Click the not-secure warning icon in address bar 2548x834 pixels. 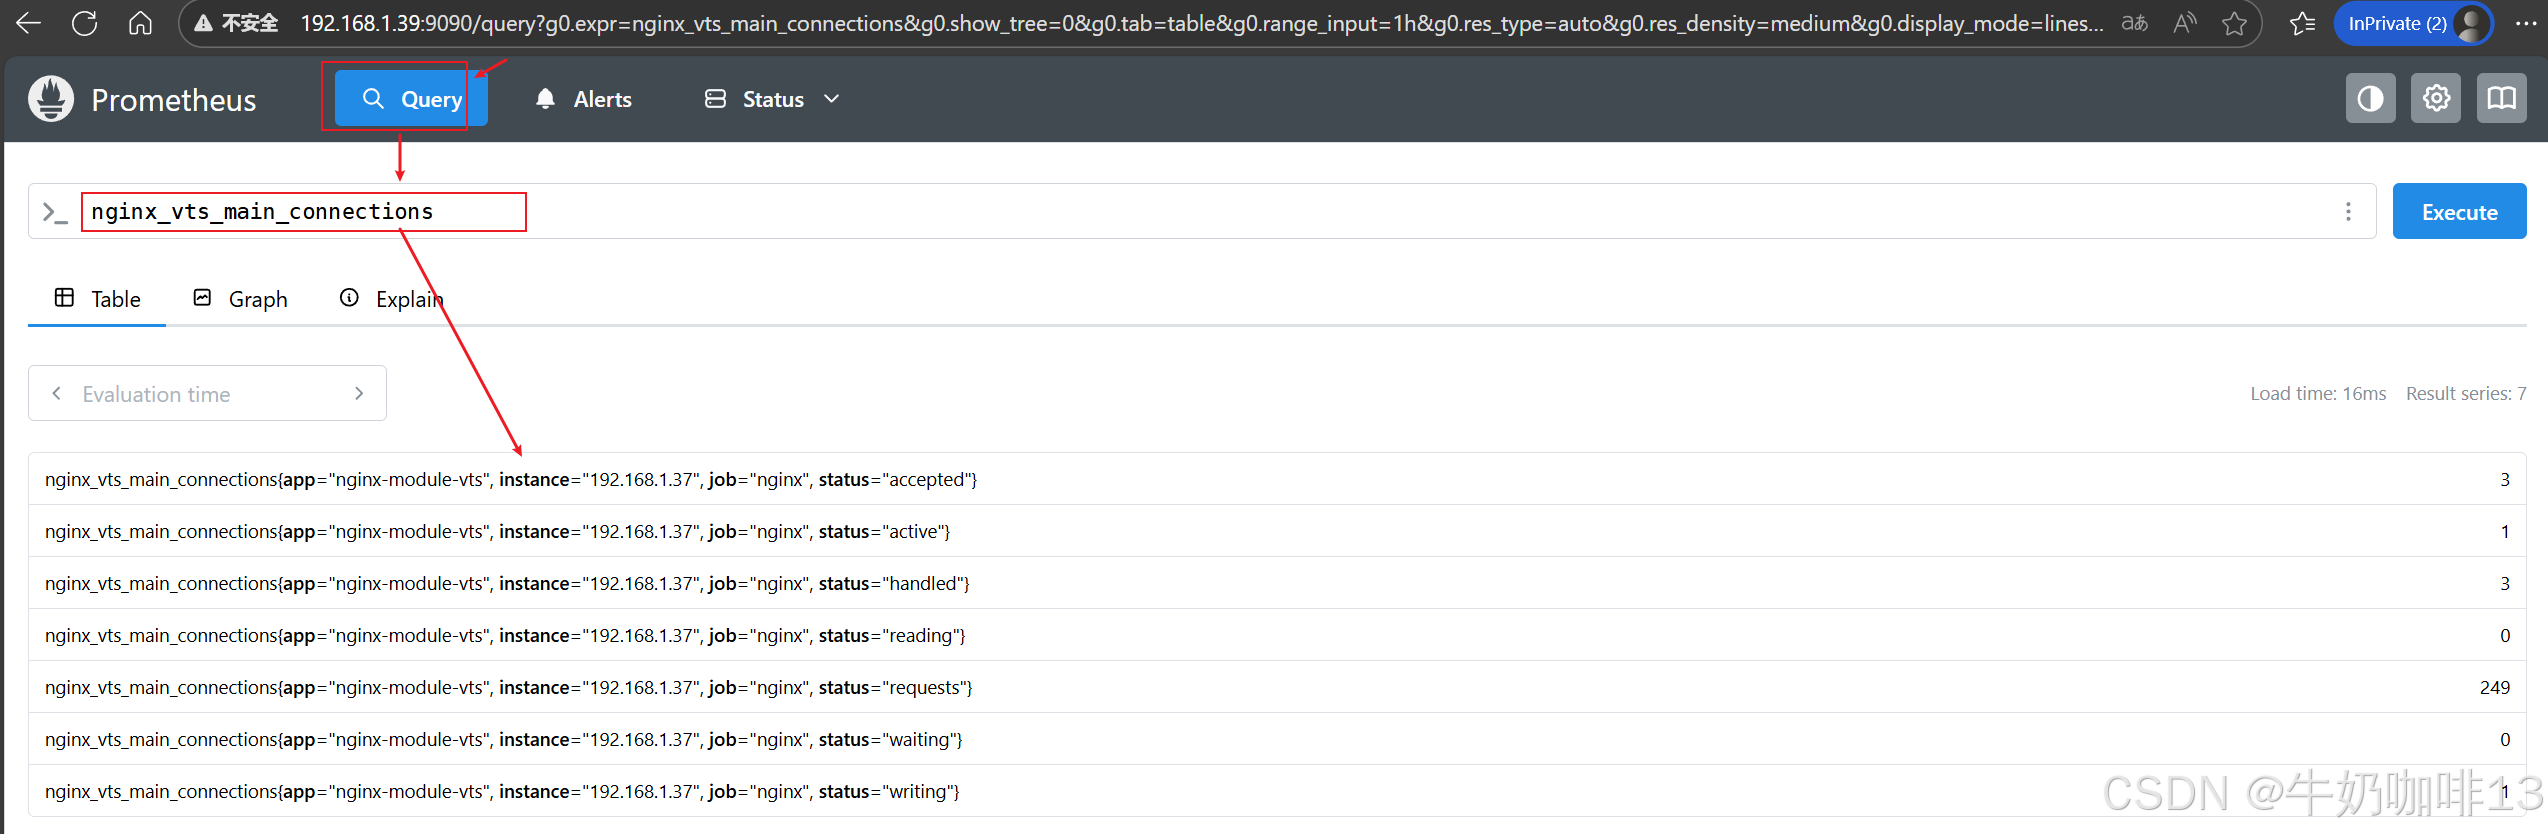click(203, 23)
